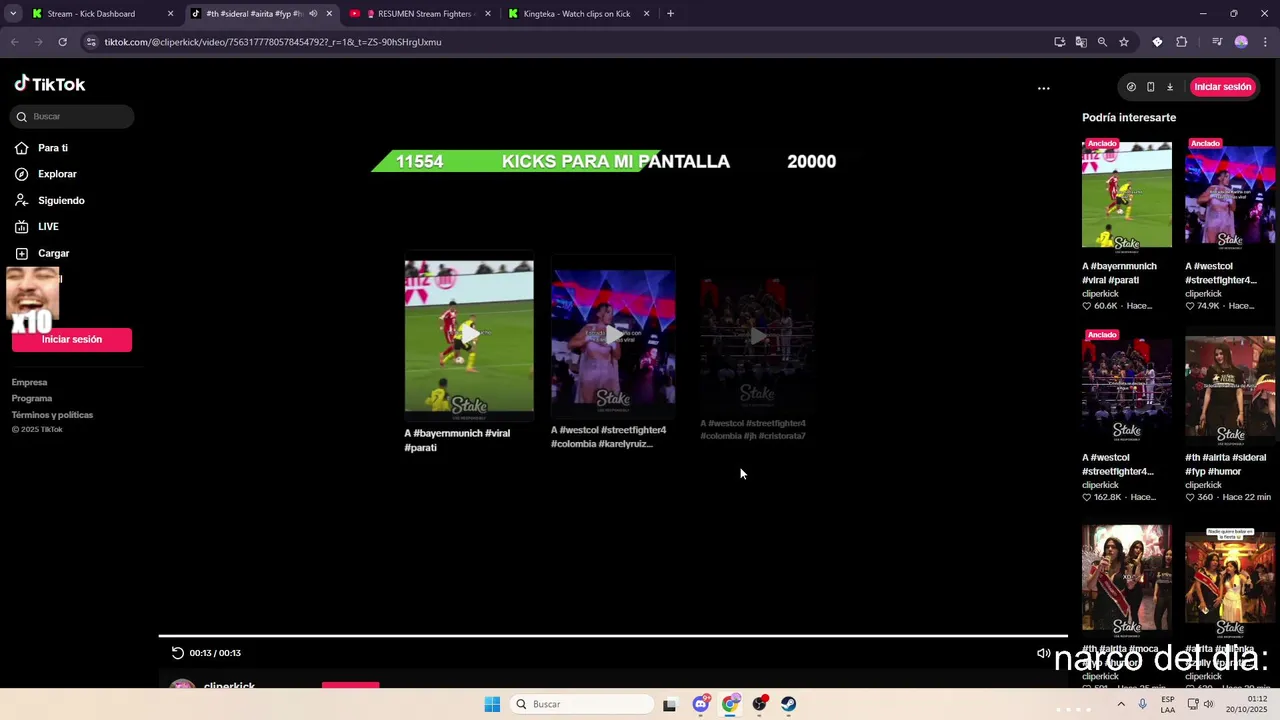Viewport: 1280px width, 720px height.
Task: Open Discord from the taskbar
Action: [700, 704]
